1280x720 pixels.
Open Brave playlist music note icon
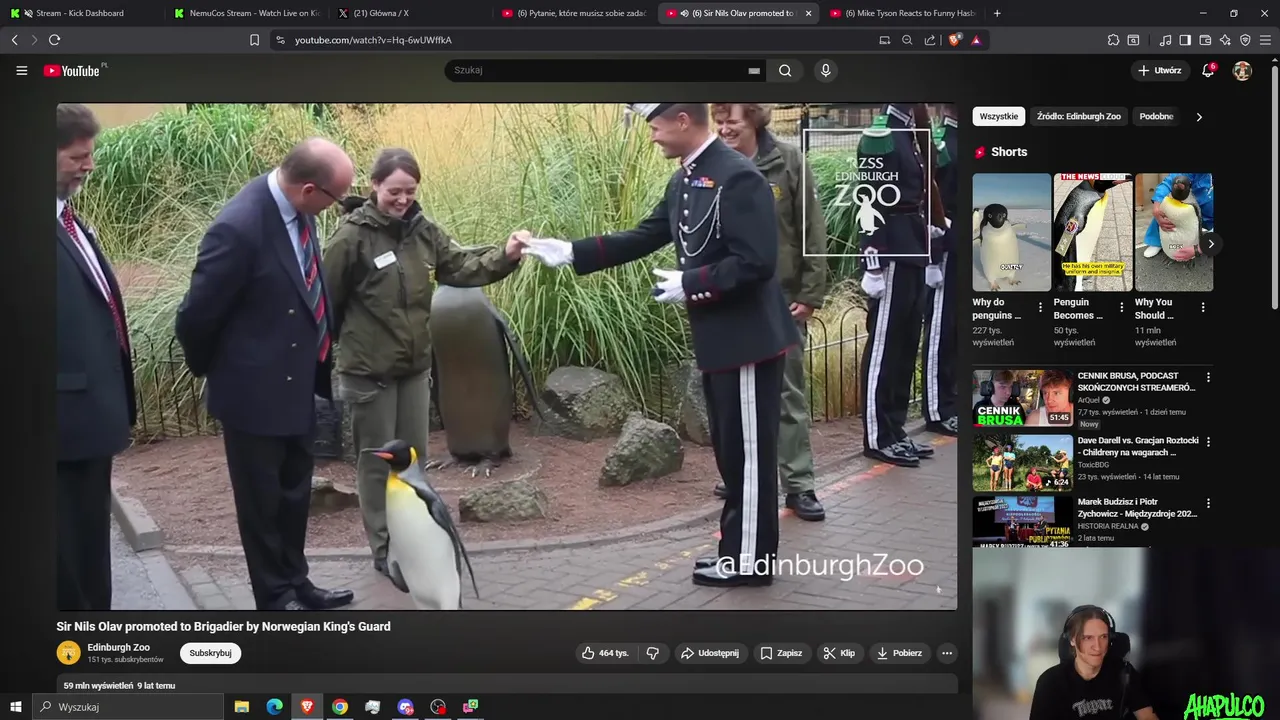click(1165, 40)
